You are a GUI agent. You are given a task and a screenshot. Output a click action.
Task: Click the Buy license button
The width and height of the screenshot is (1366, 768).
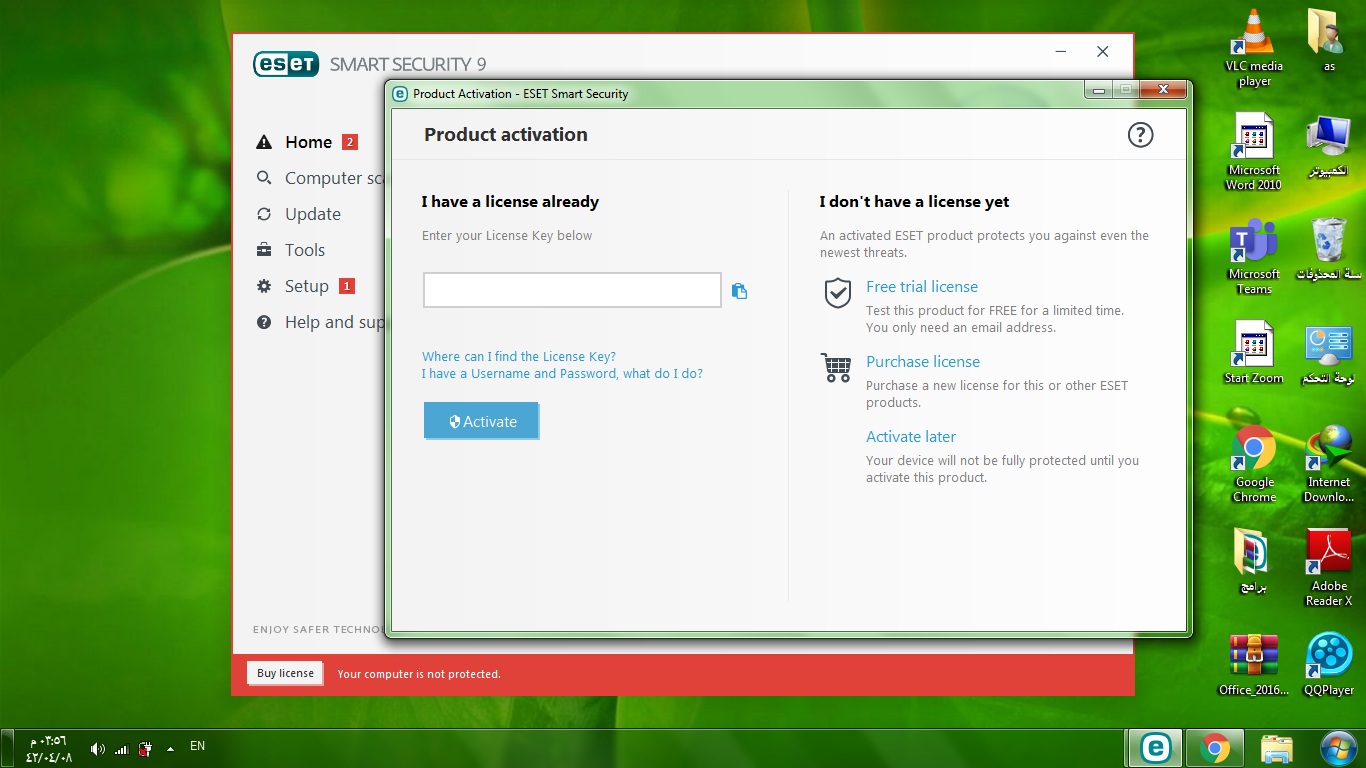click(285, 673)
